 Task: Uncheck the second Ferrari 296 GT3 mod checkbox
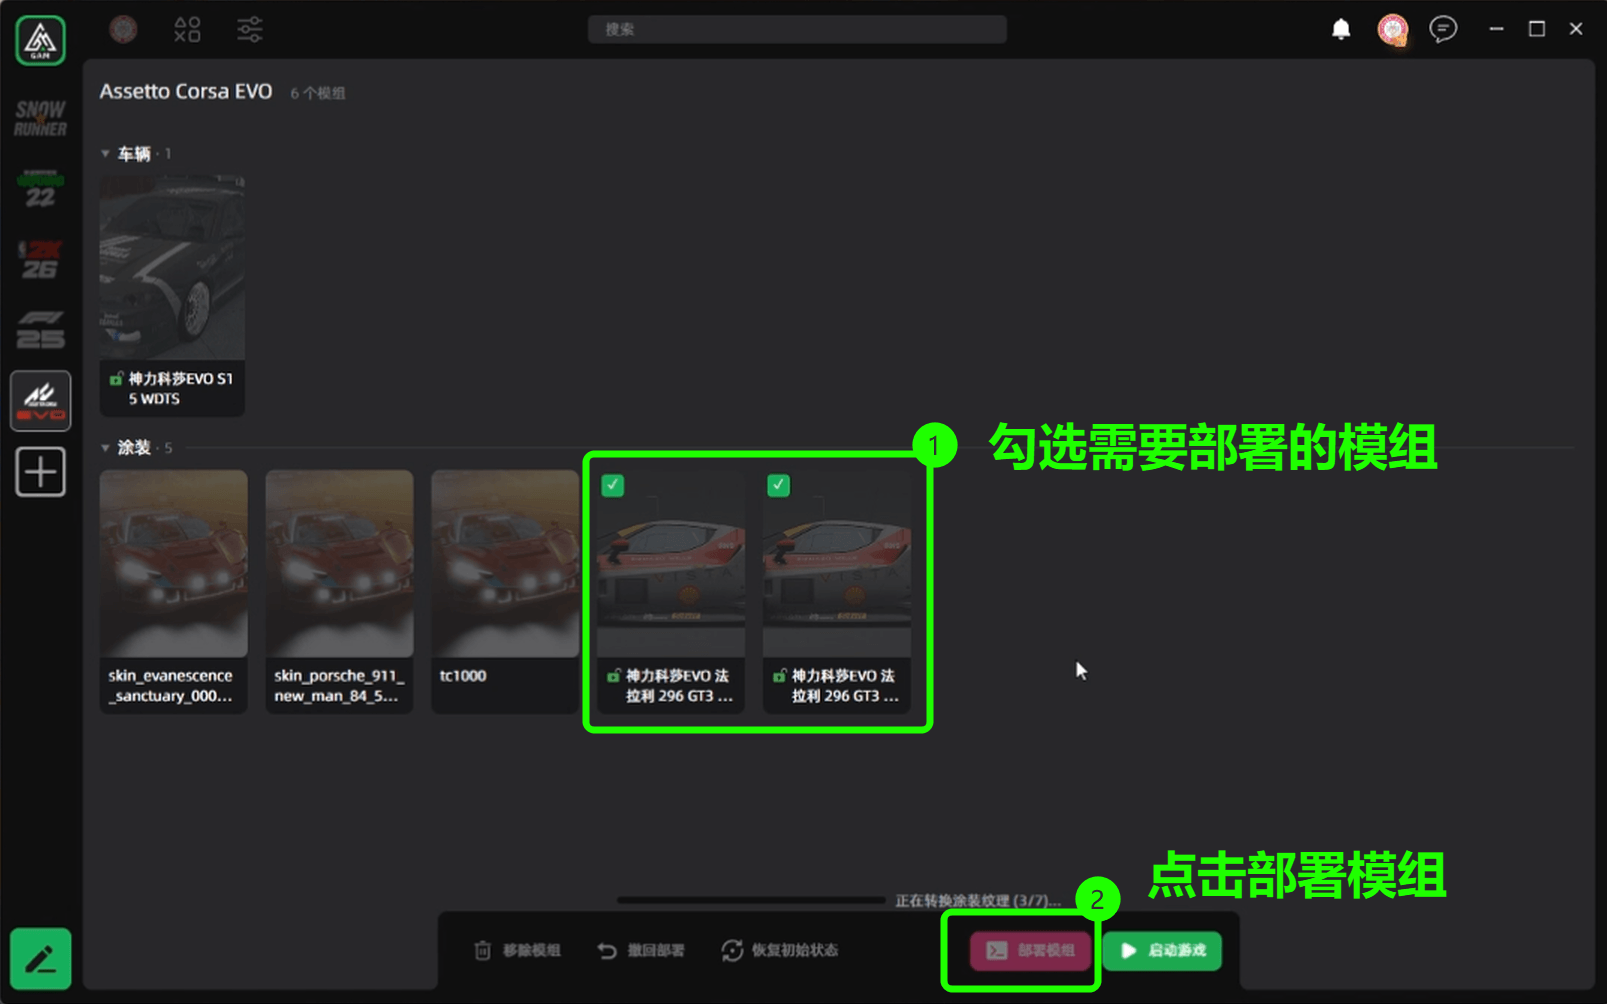coord(778,485)
